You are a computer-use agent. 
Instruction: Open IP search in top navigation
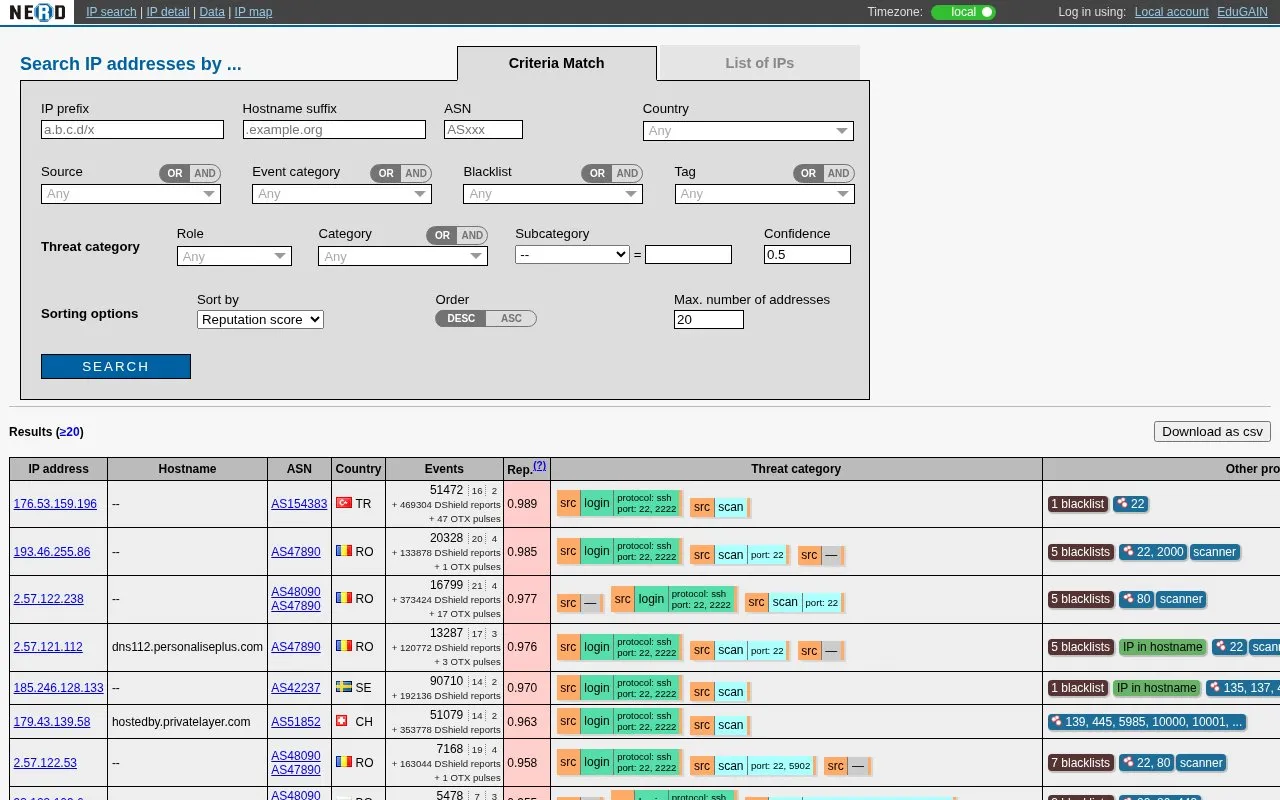[111, 12]
